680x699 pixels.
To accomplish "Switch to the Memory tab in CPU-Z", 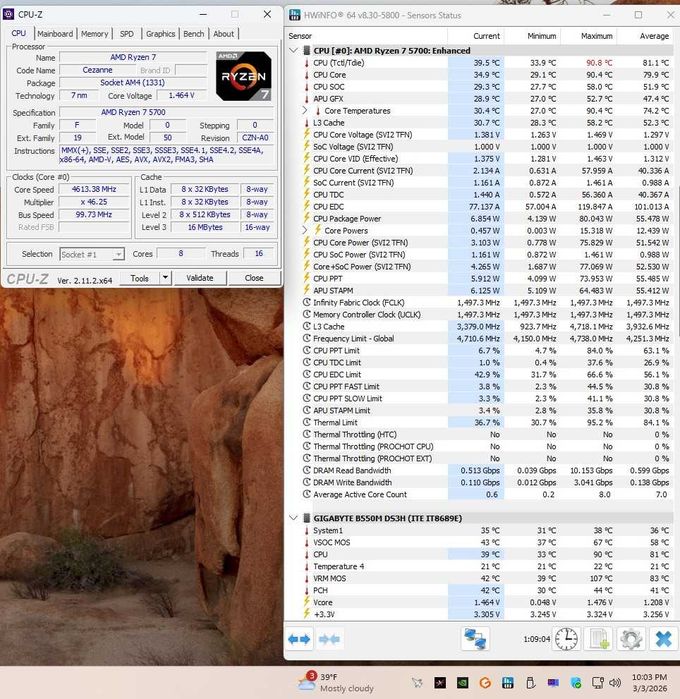I will 95,34.
